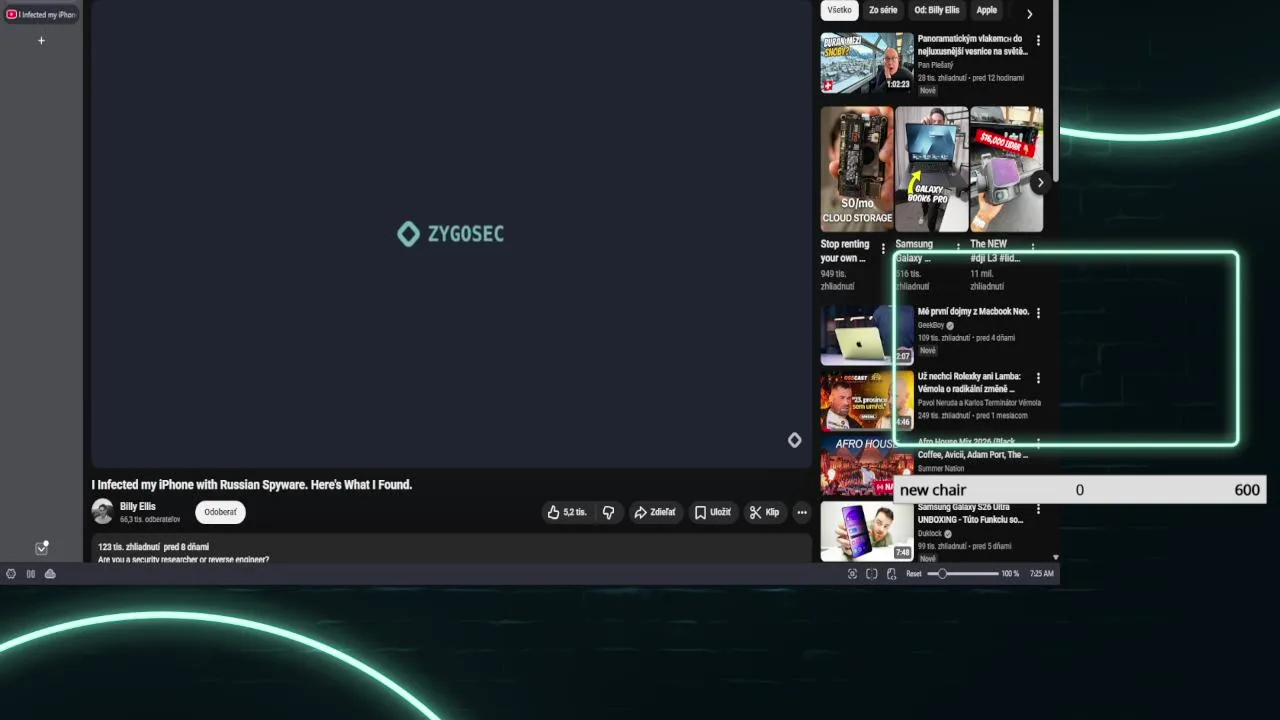Image resolution: width=1280 pixels, height=720 pixels.
Task: Click the video player showing ZYGOSEC
Action: tap(451, 233)
